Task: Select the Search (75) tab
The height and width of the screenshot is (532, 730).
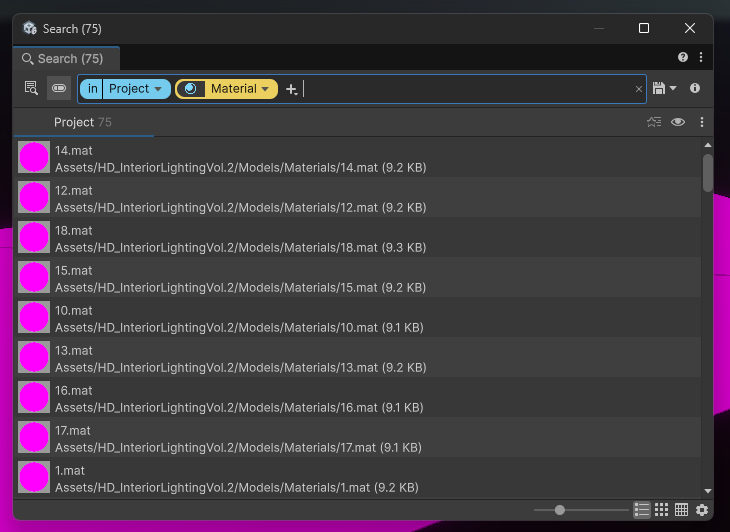Action: coord(67,59)
